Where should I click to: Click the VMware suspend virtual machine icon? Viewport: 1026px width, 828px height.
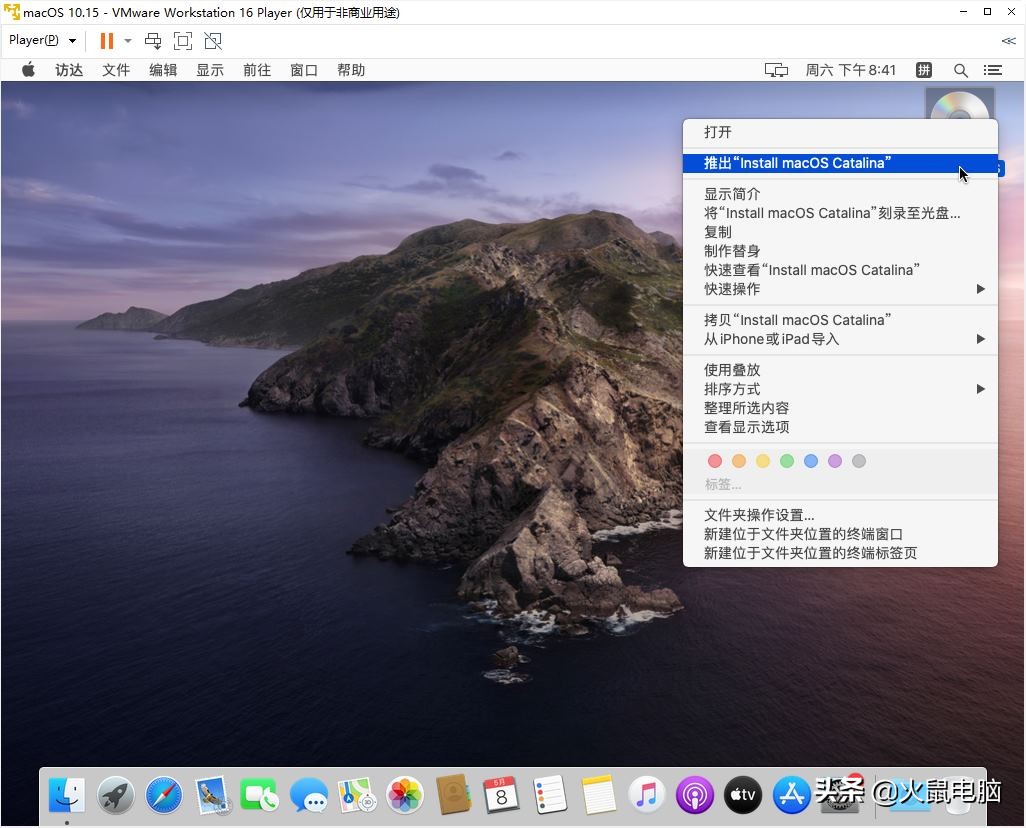106,41
